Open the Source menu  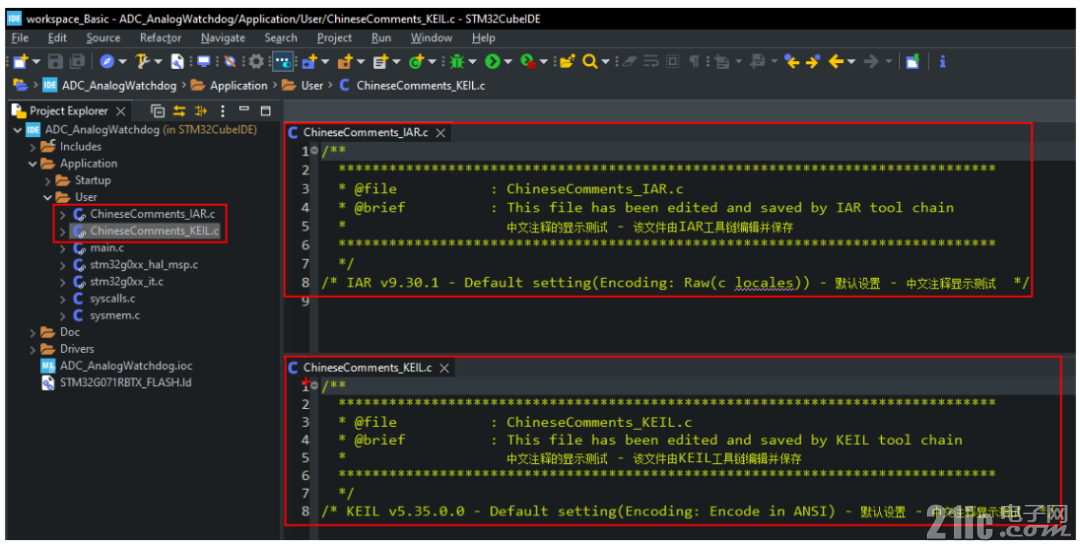point(103,38)
